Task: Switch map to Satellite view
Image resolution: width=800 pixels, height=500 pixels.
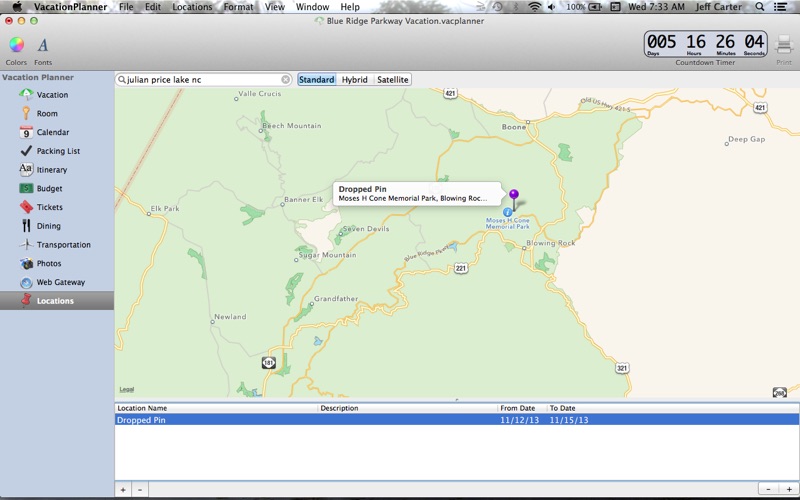Action: coord(392,80)
